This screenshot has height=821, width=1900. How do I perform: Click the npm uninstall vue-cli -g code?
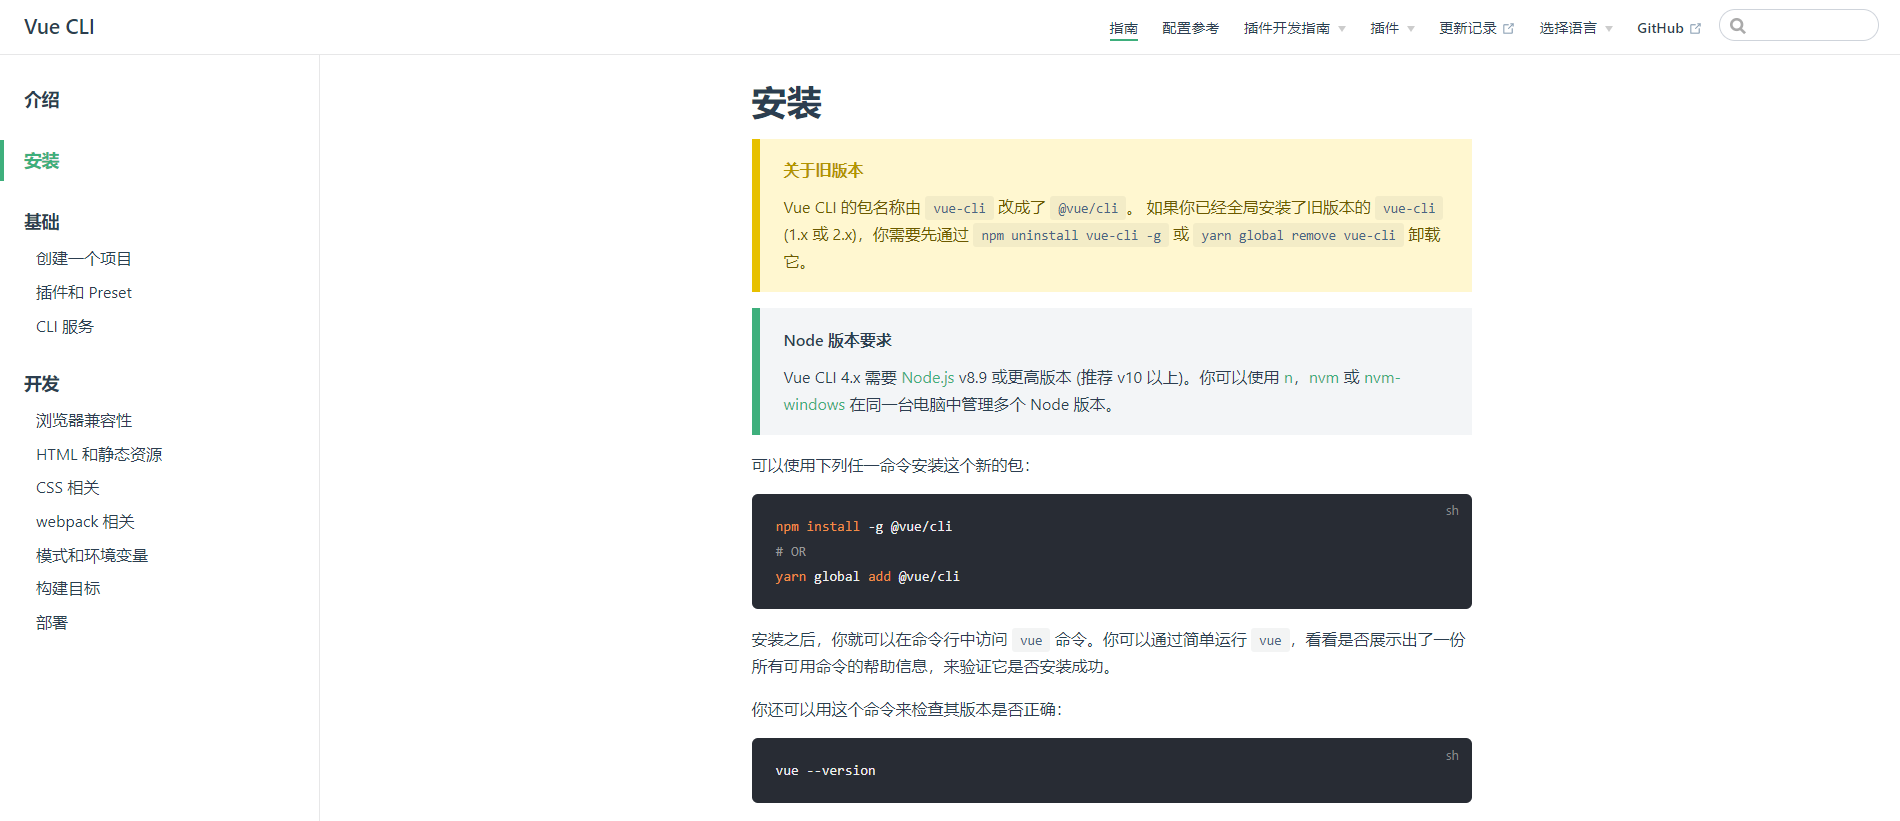1071,236
